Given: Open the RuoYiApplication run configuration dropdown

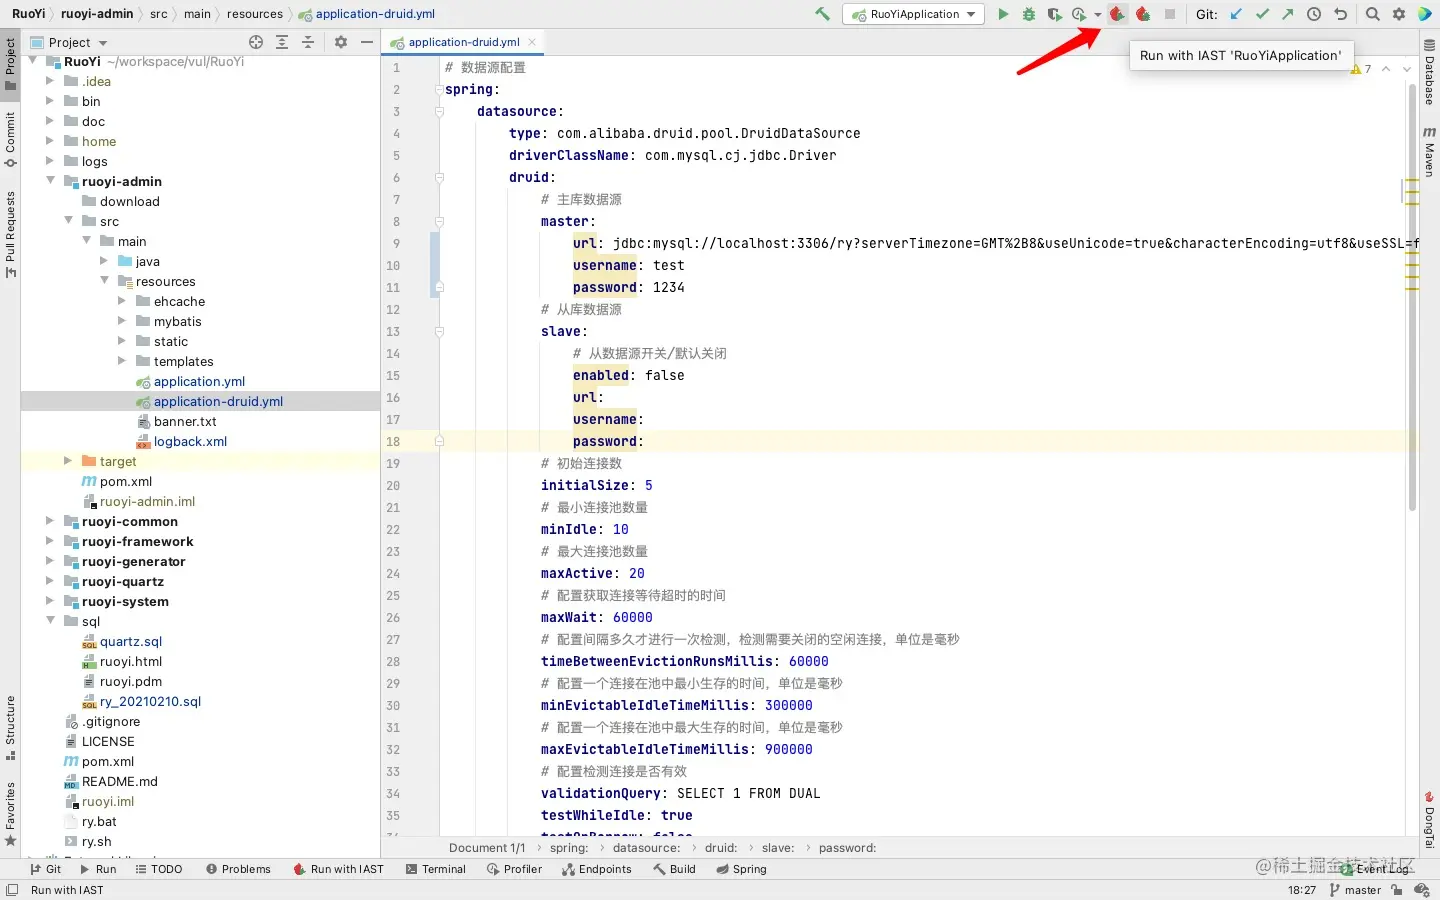Looking at the screenshot, I should point(914,14).
